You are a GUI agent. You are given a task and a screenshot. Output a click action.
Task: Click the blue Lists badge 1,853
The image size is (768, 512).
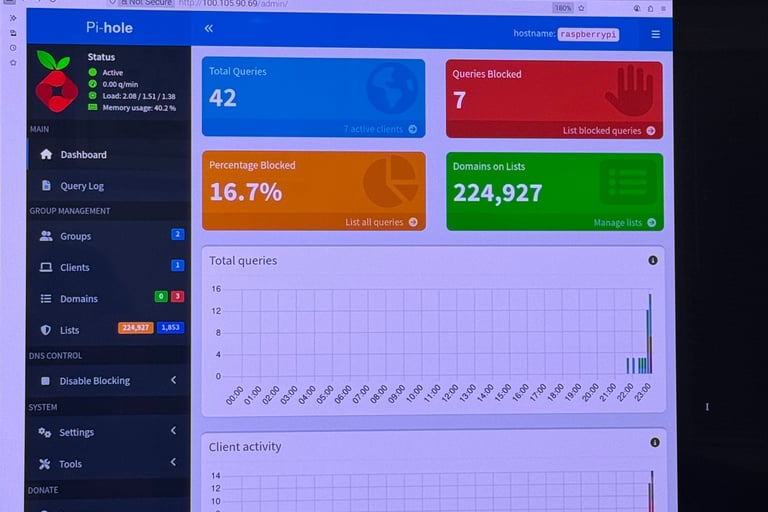170,327
